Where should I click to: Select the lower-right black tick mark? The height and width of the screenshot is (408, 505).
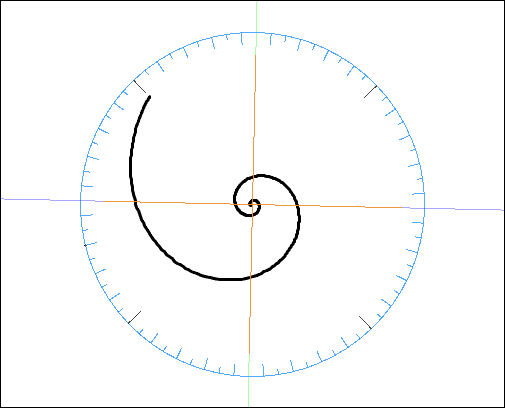coord(365,322)
